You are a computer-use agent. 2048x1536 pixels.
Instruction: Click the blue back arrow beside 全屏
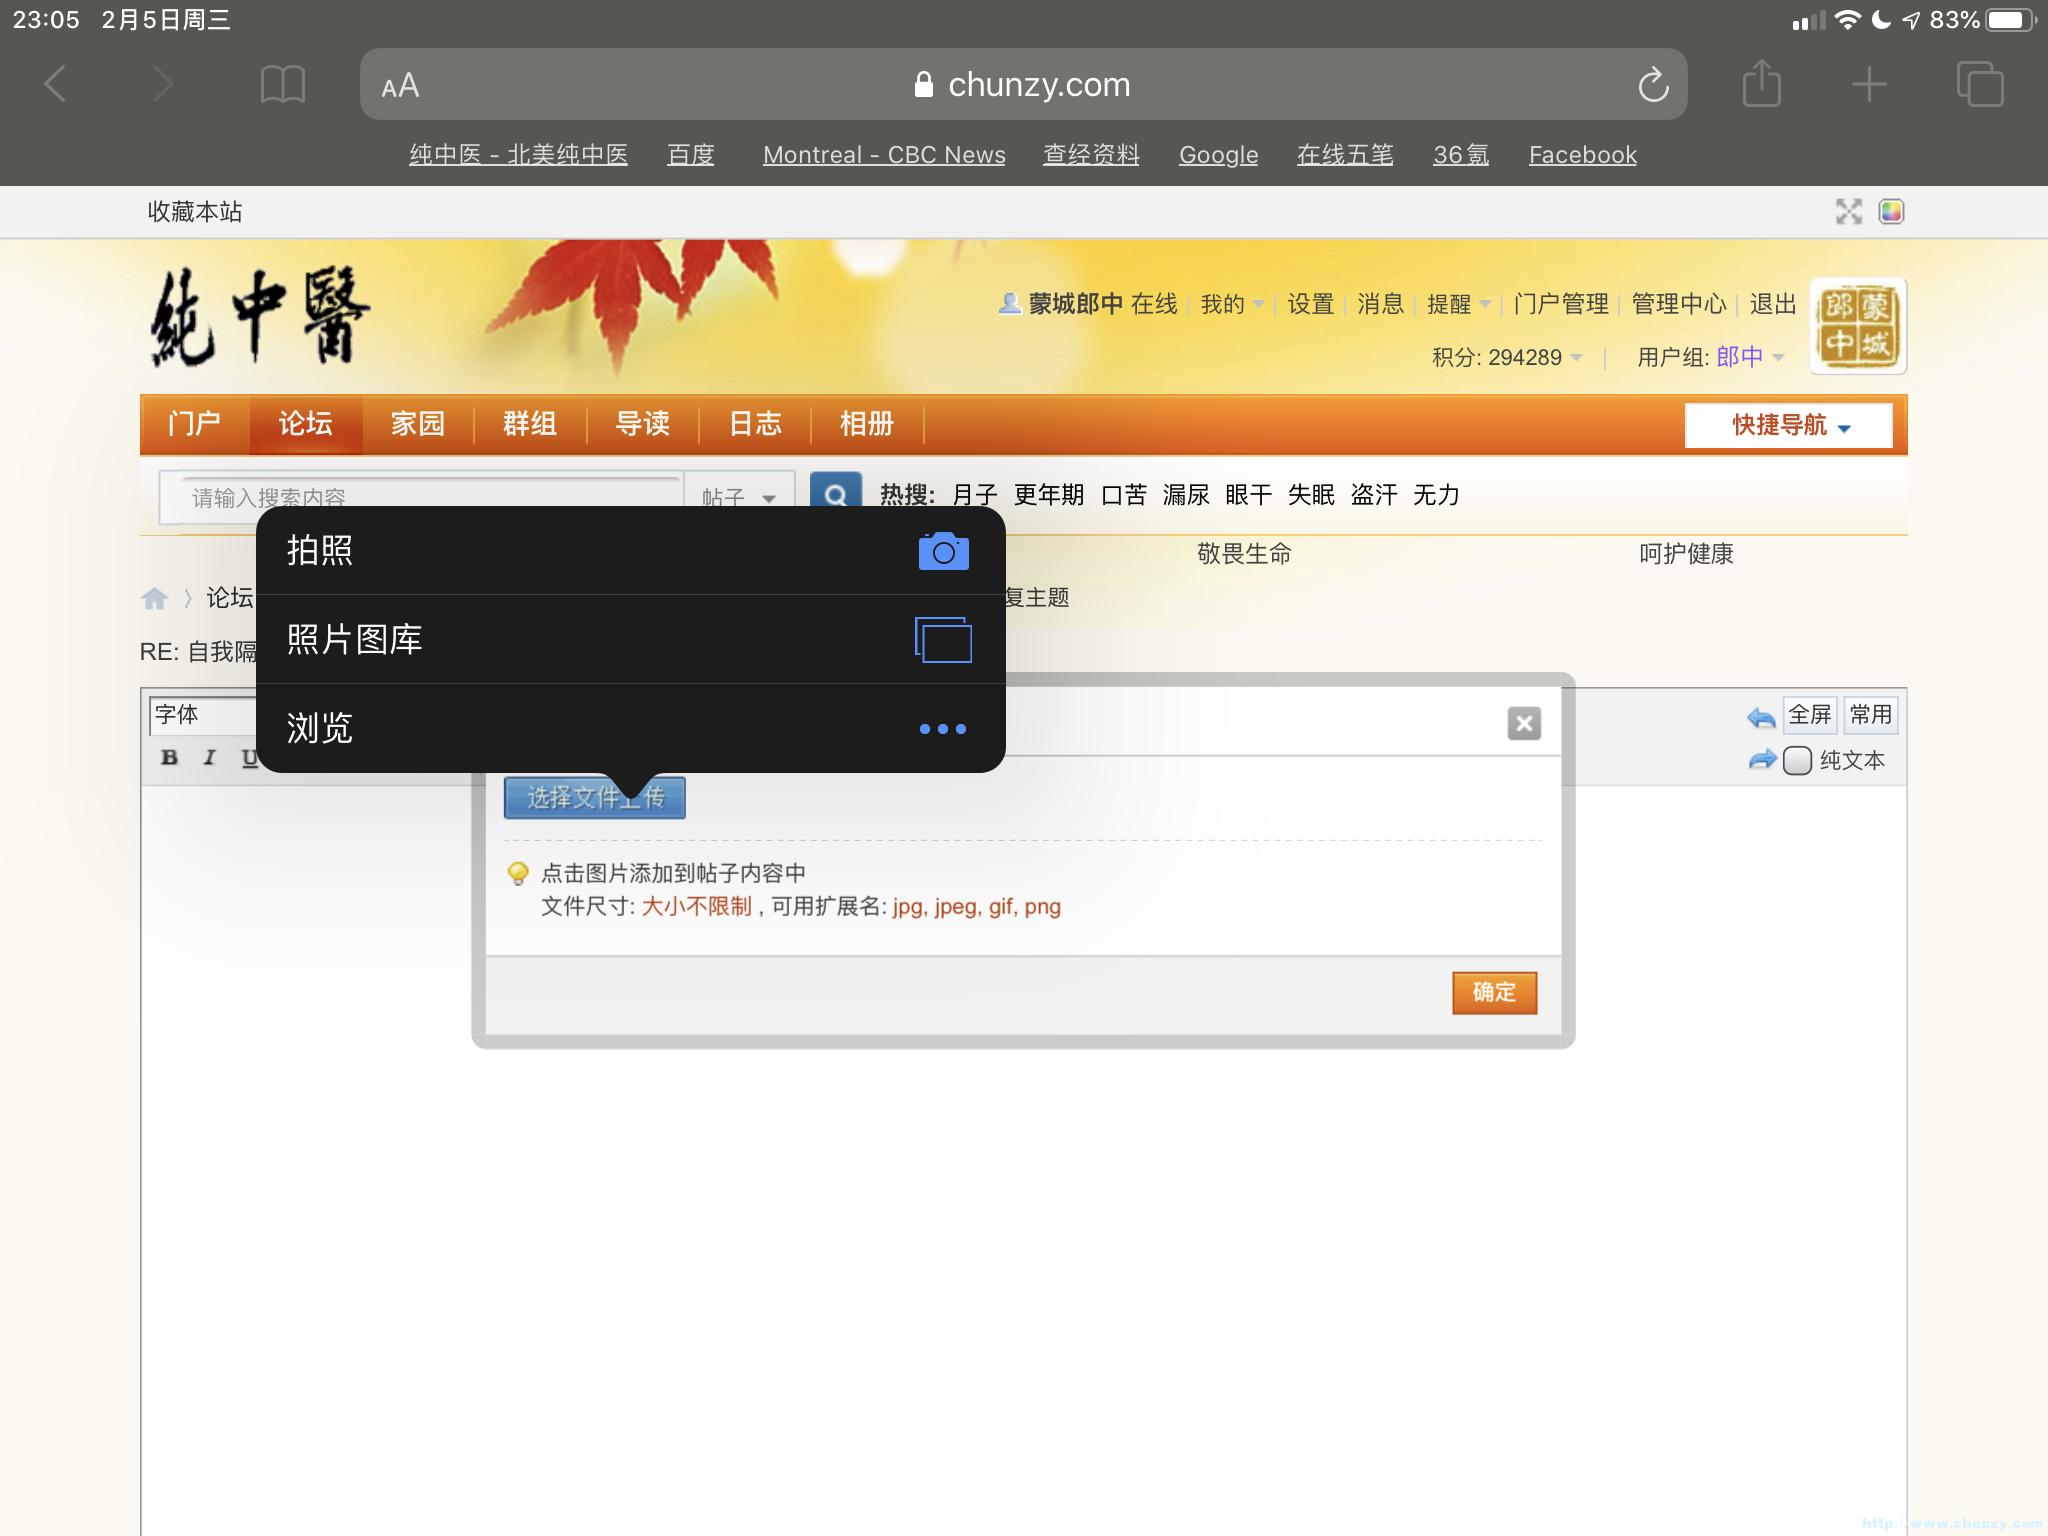coord(1759,715)
